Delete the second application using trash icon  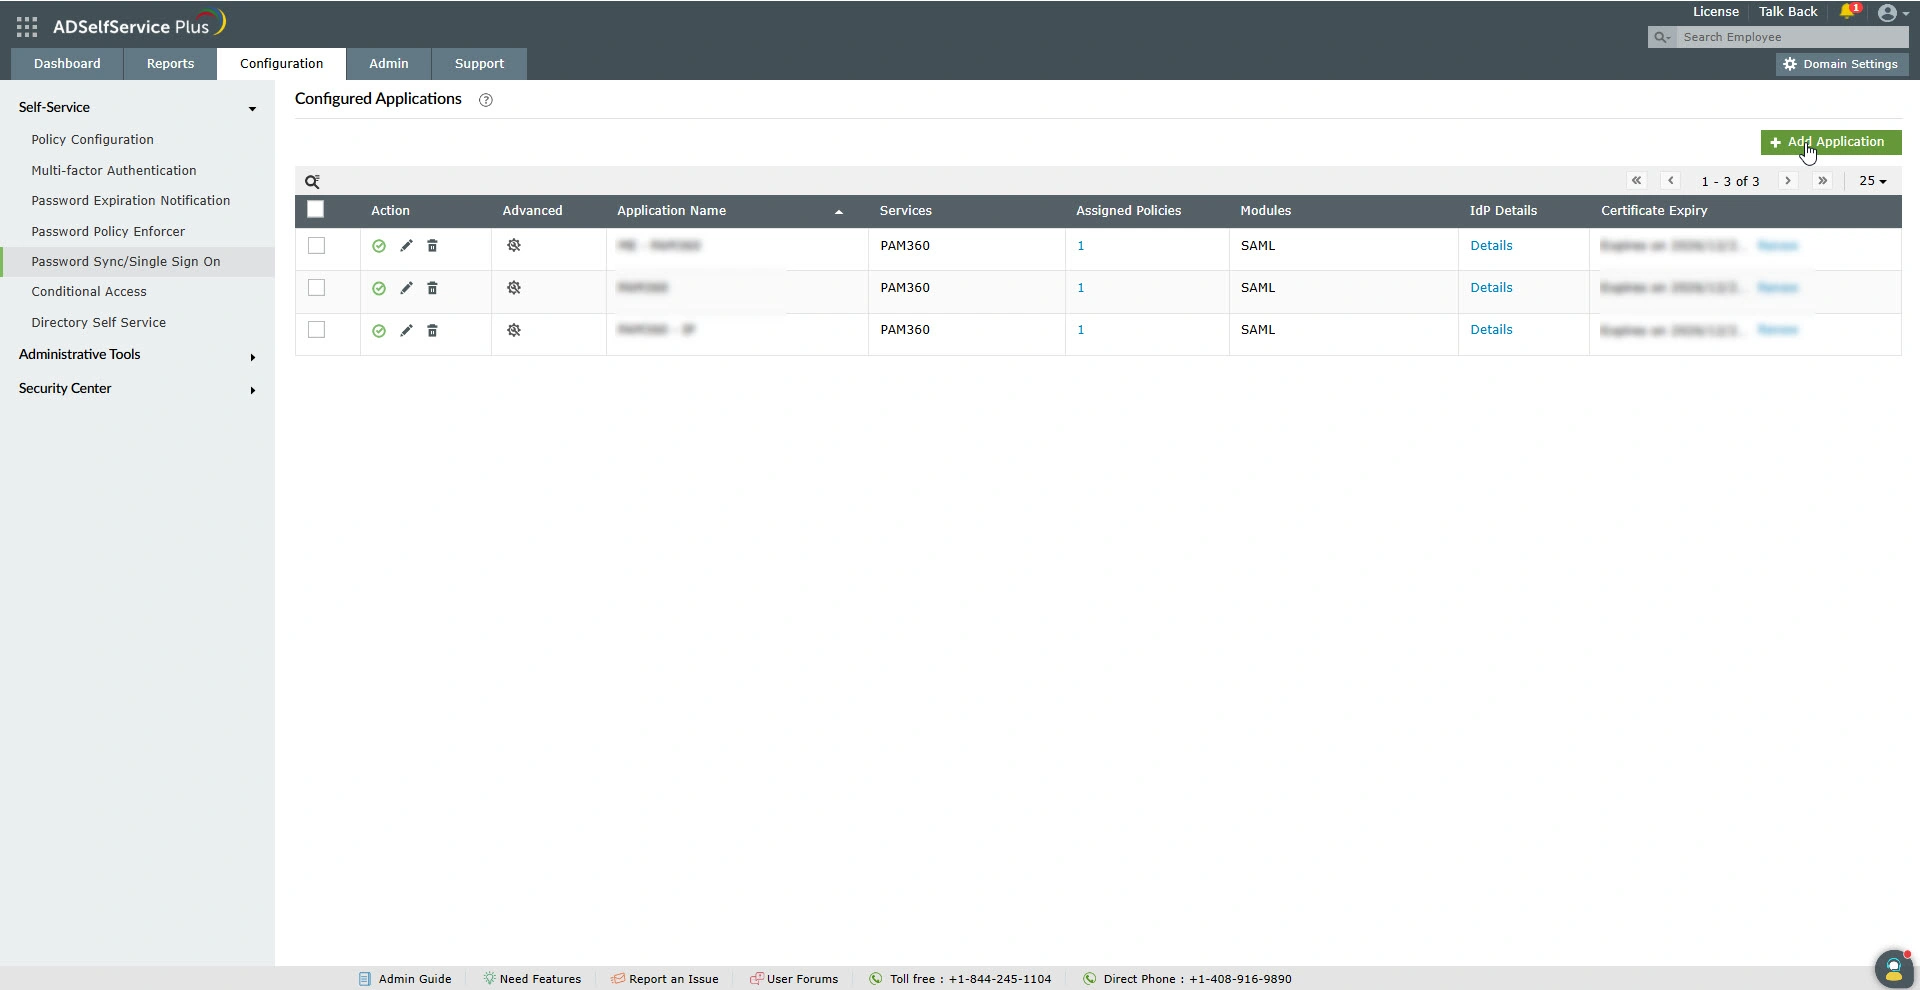click(x=432, y=288)
